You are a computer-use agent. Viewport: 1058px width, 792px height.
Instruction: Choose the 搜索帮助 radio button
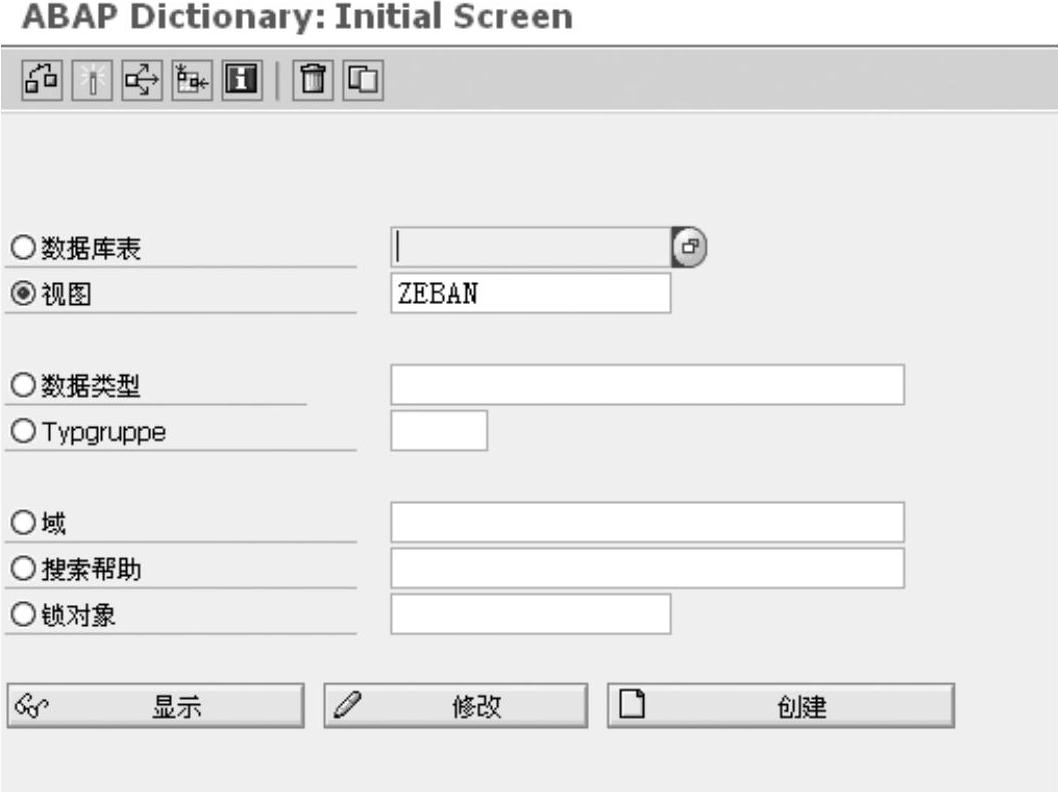[23, 568]
